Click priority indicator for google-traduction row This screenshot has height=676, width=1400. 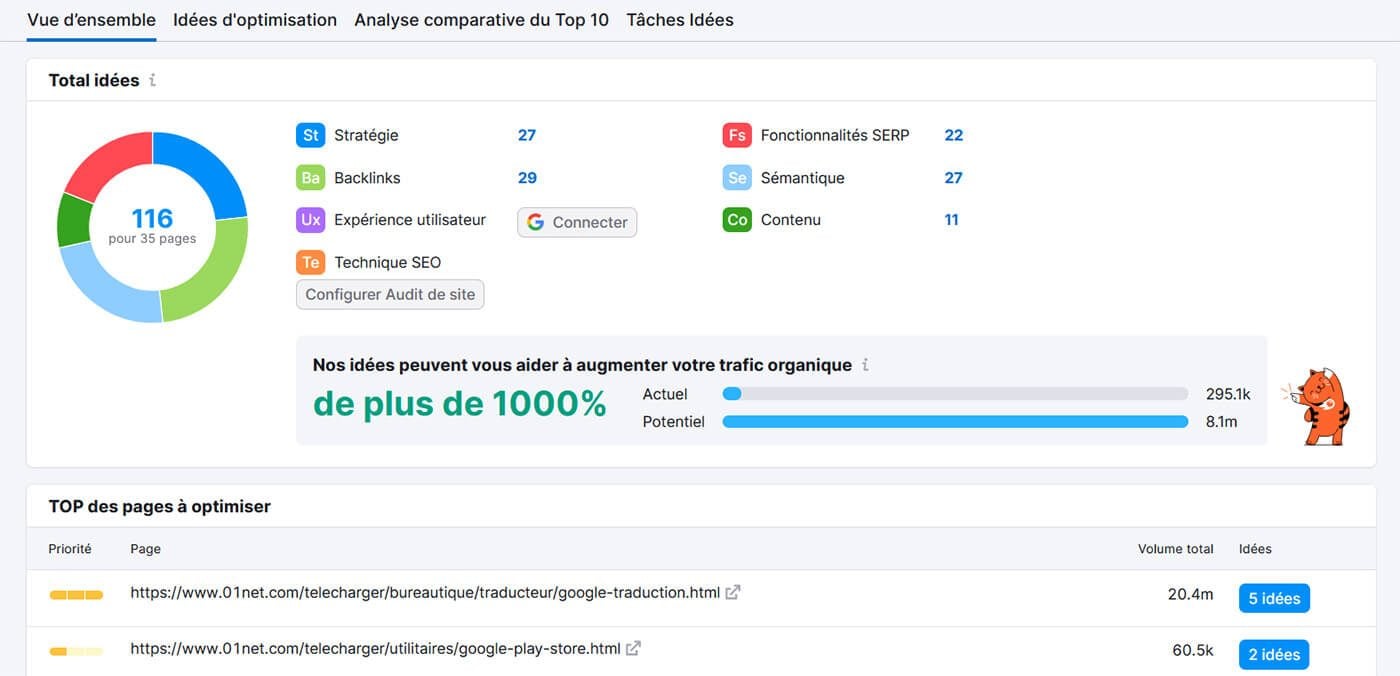click(76, 595)
